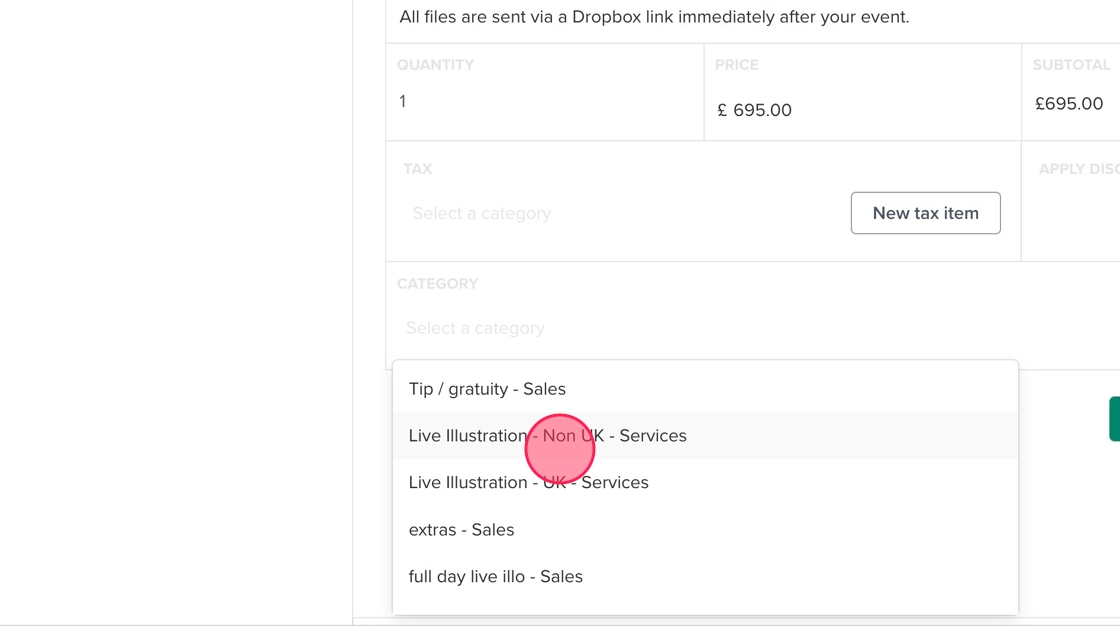Pick 'Live Illustration - UK - Services' option
This screenshot has height=626, width=1120.
tap(528, 483)
